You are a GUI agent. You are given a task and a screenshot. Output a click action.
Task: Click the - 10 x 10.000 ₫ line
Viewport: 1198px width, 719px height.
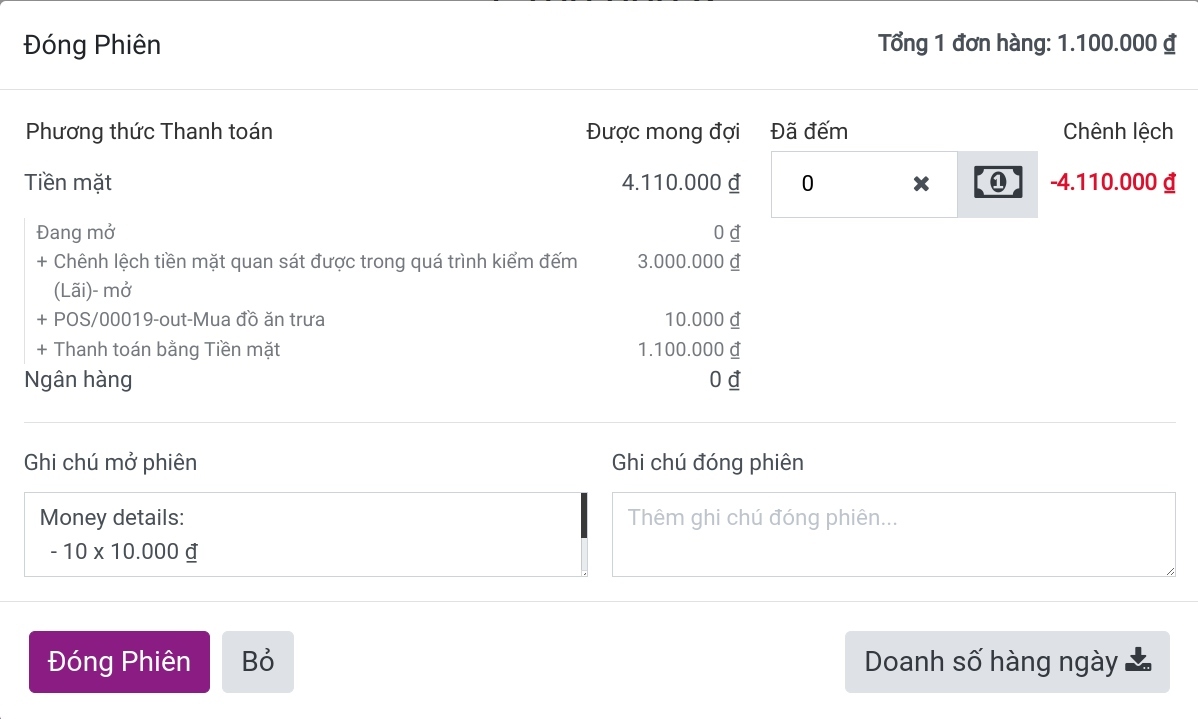124,552
